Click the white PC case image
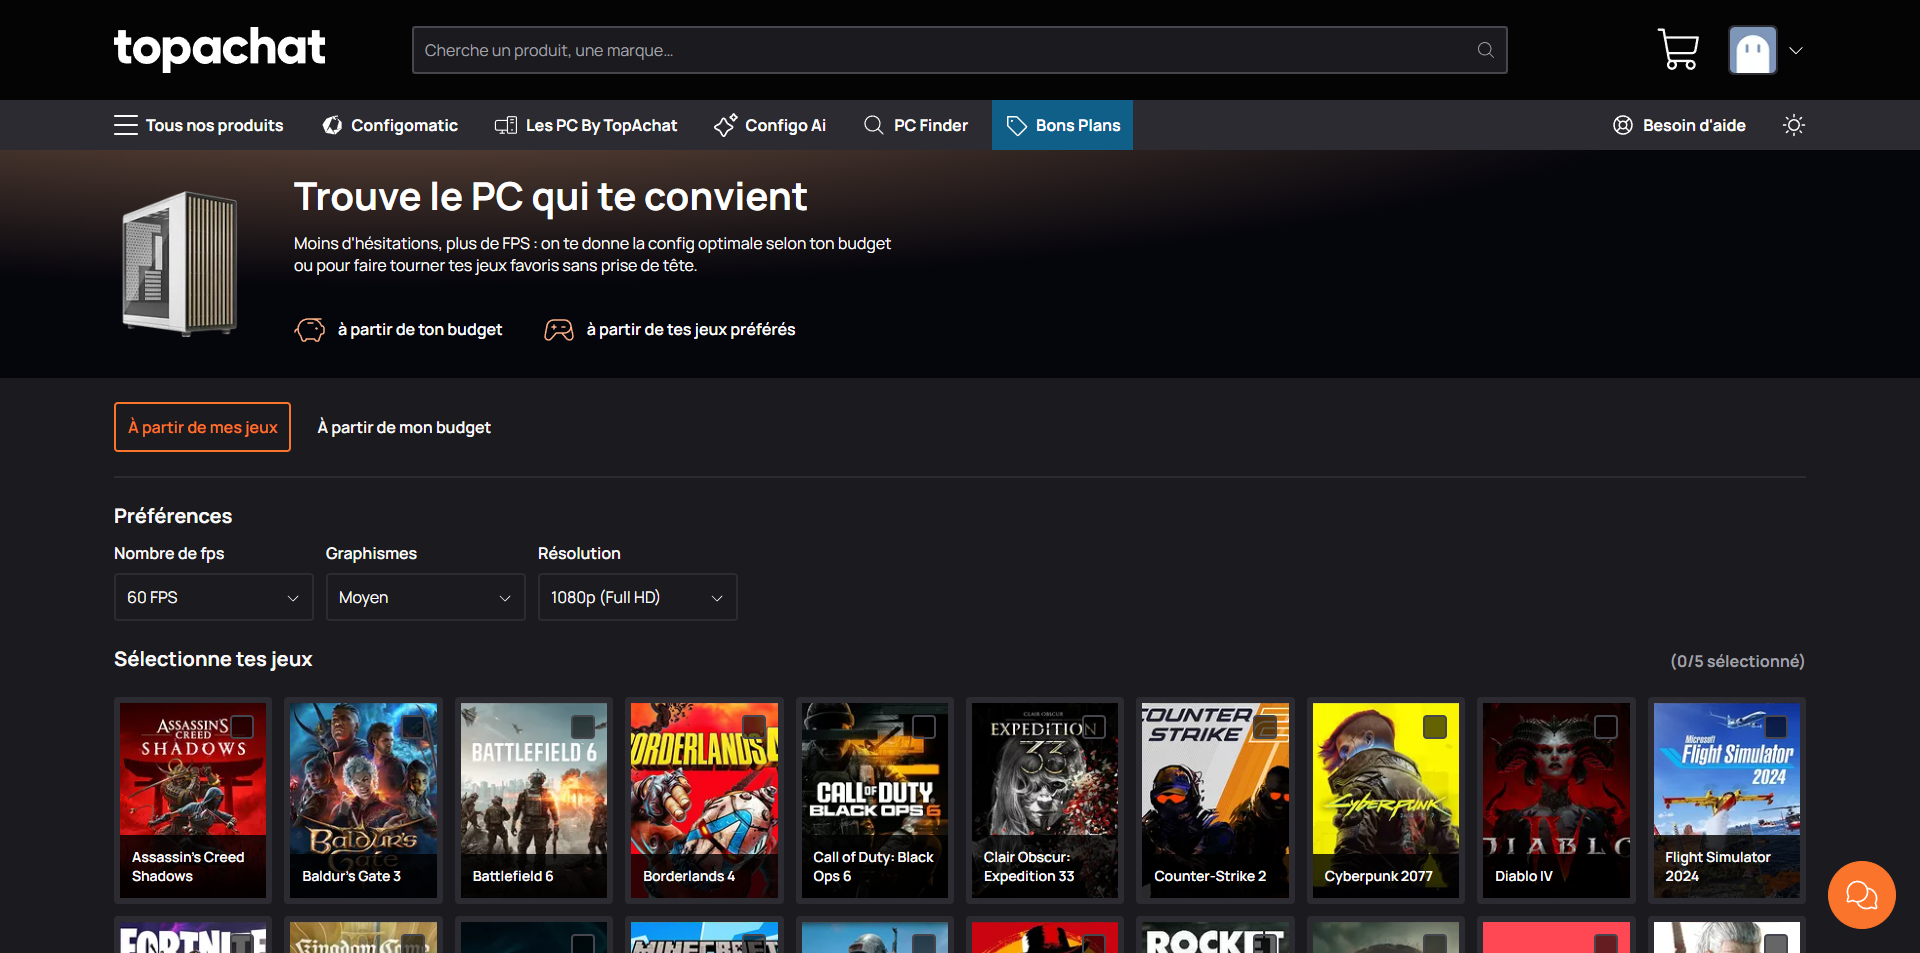1920x953 pixels. [180, 263]
